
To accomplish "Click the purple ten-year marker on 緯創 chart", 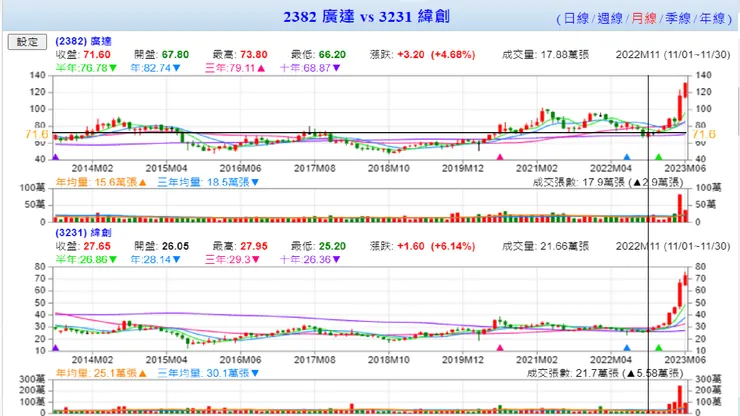I will (56, 348).
